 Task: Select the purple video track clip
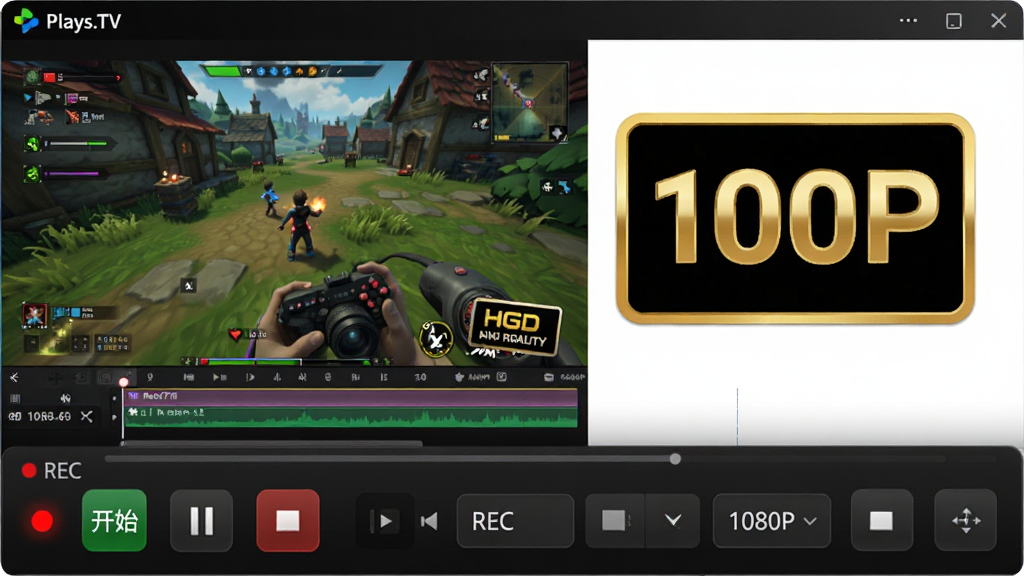(x=351, y=397)
